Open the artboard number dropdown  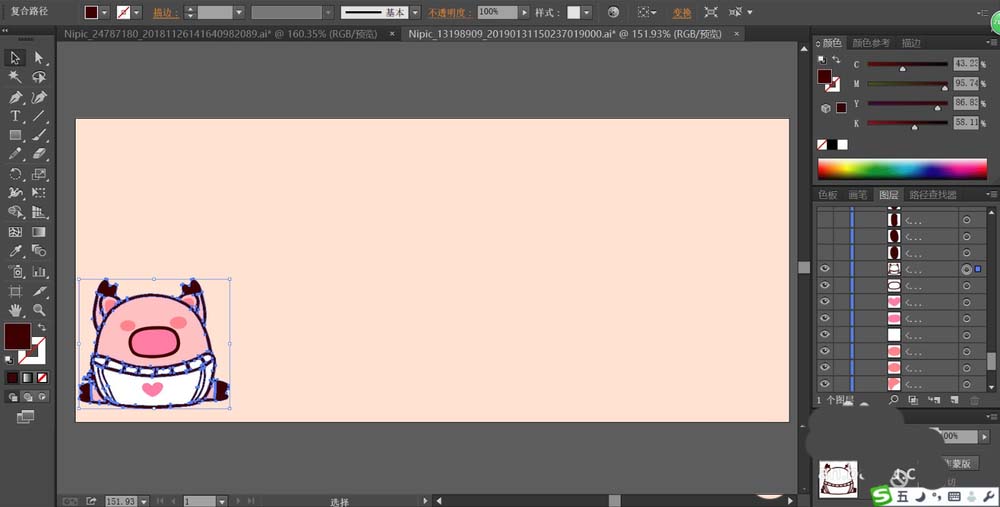221,501
